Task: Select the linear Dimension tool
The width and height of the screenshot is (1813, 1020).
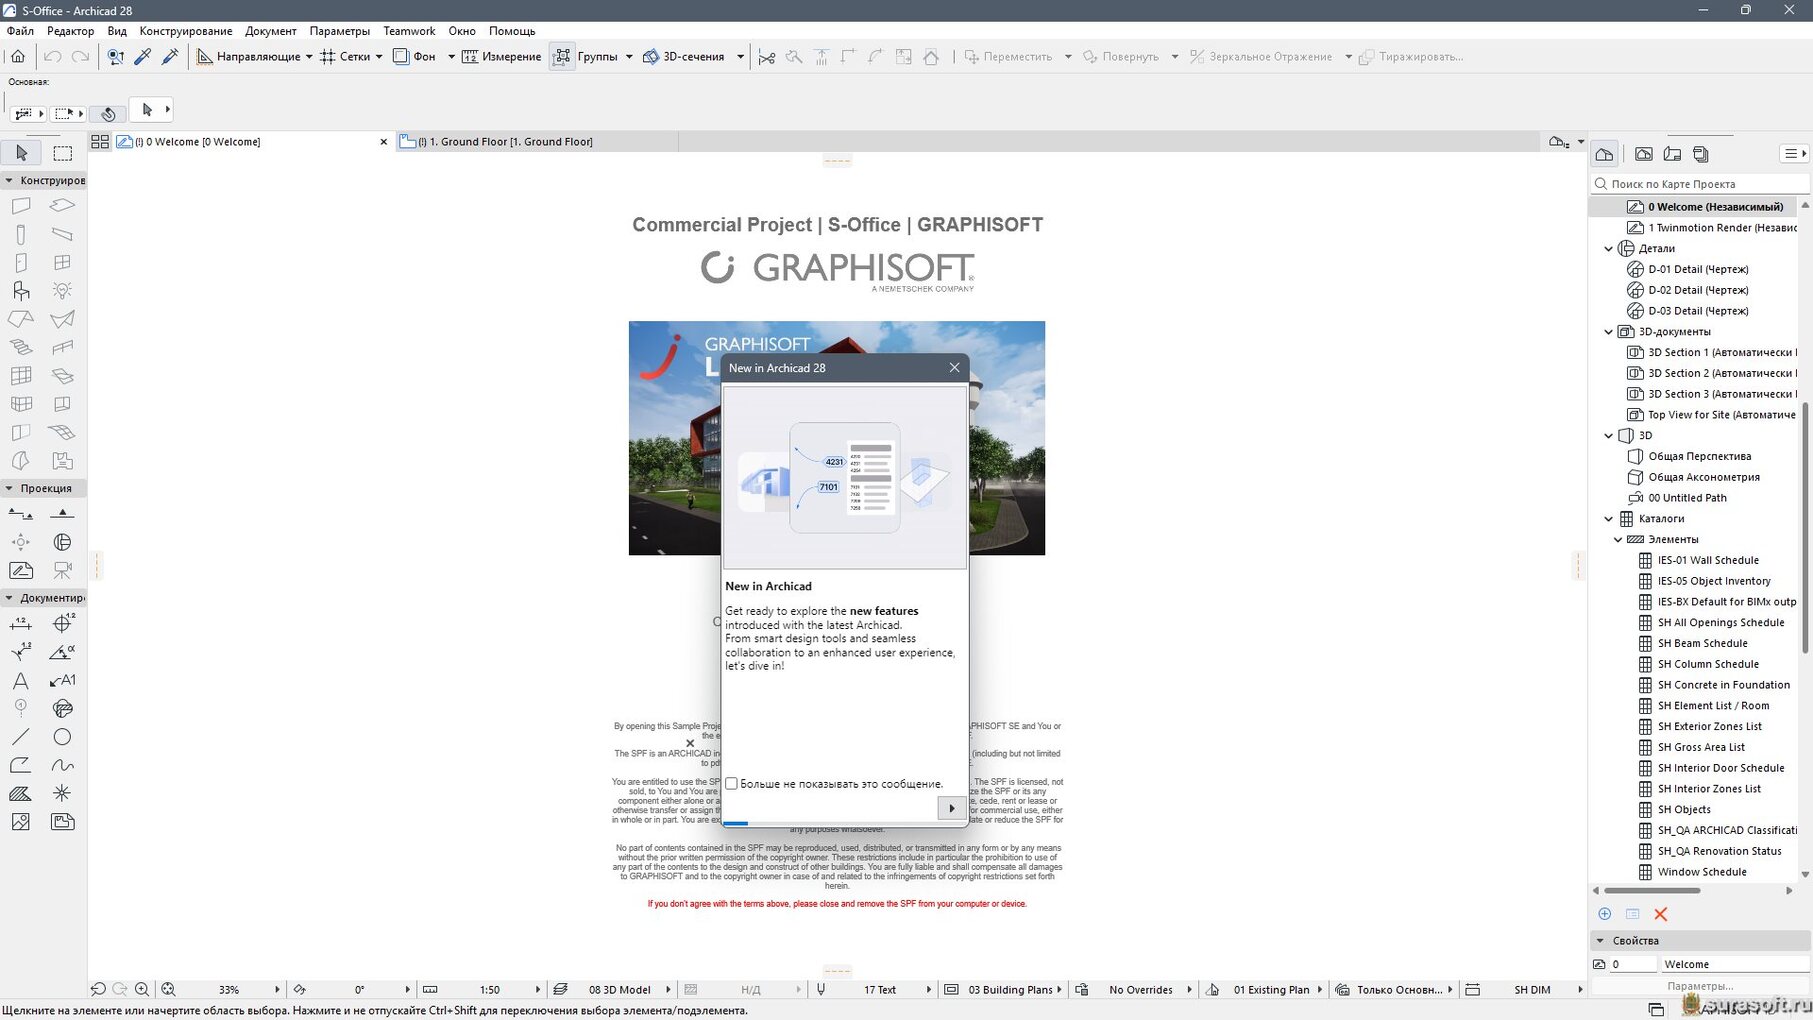Action: 21,624
